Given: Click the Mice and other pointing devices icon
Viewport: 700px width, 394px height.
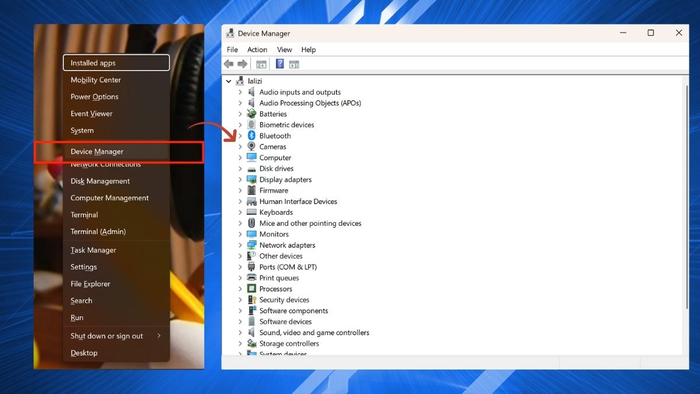Looking at the screenshot, I should (x=251, y=223).
